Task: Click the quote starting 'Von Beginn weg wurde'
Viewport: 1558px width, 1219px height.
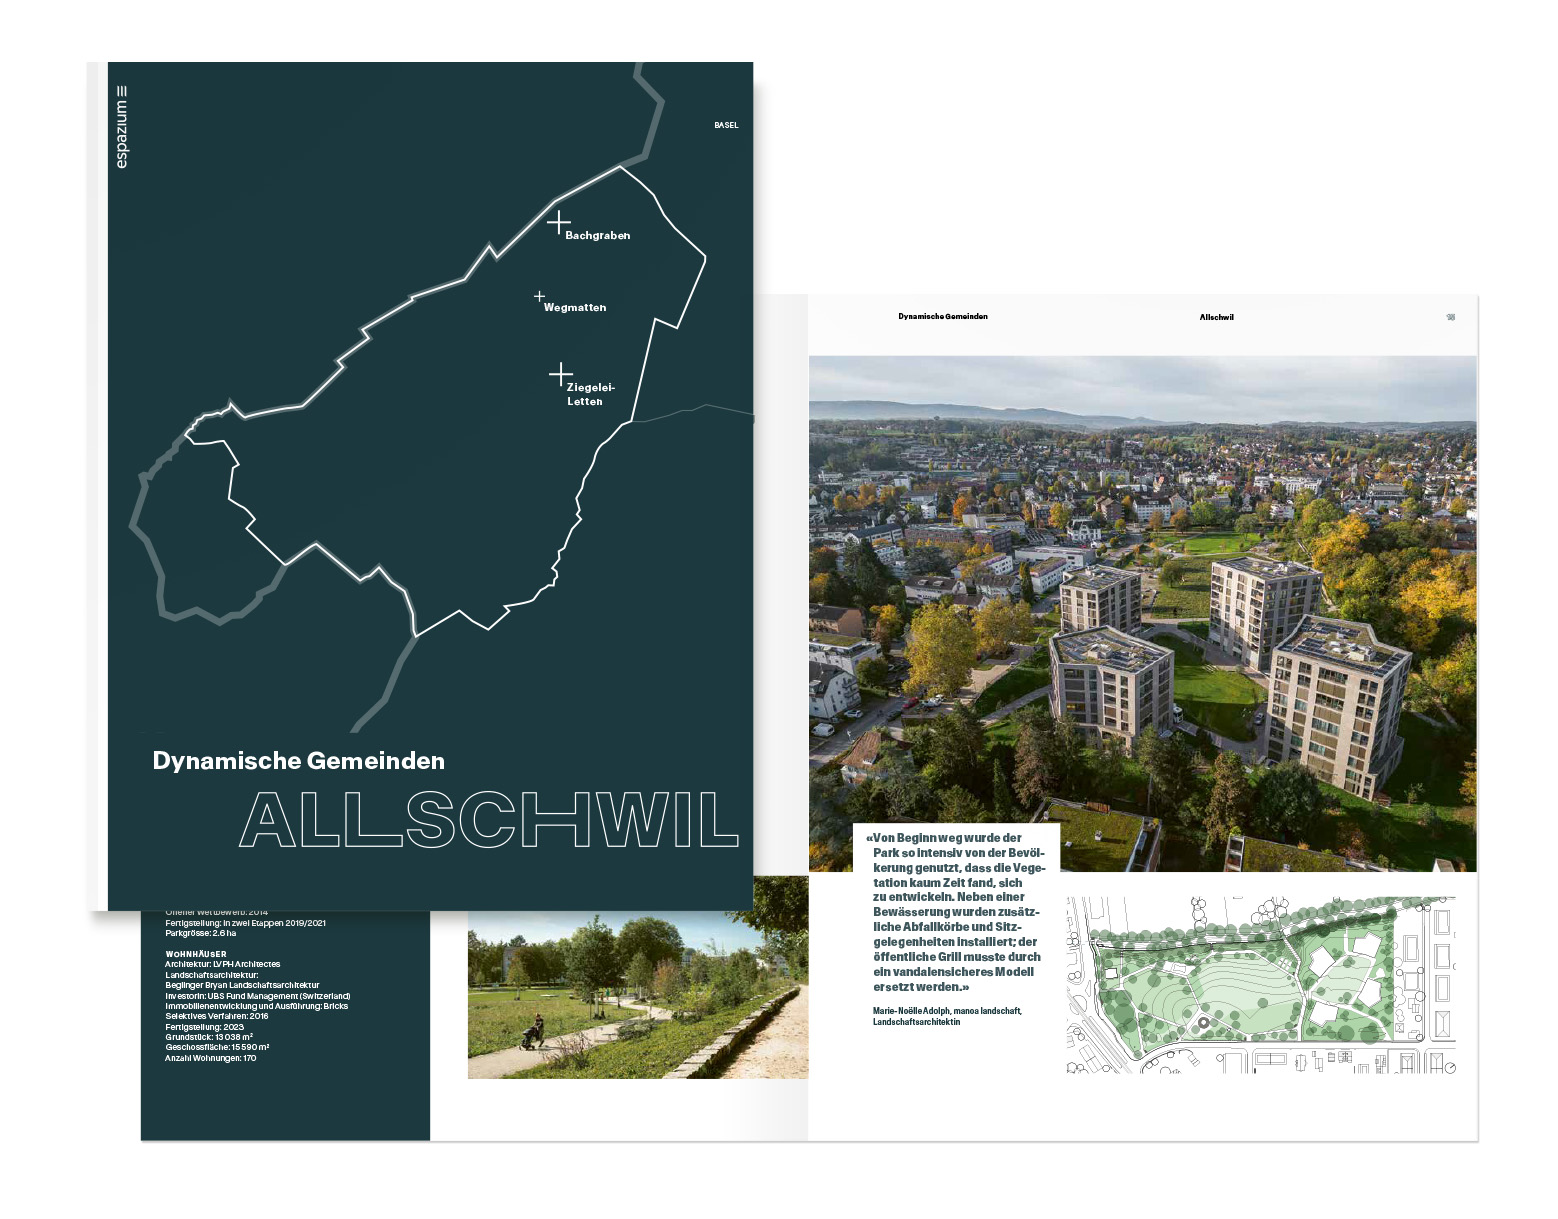Action: (955, 912)
